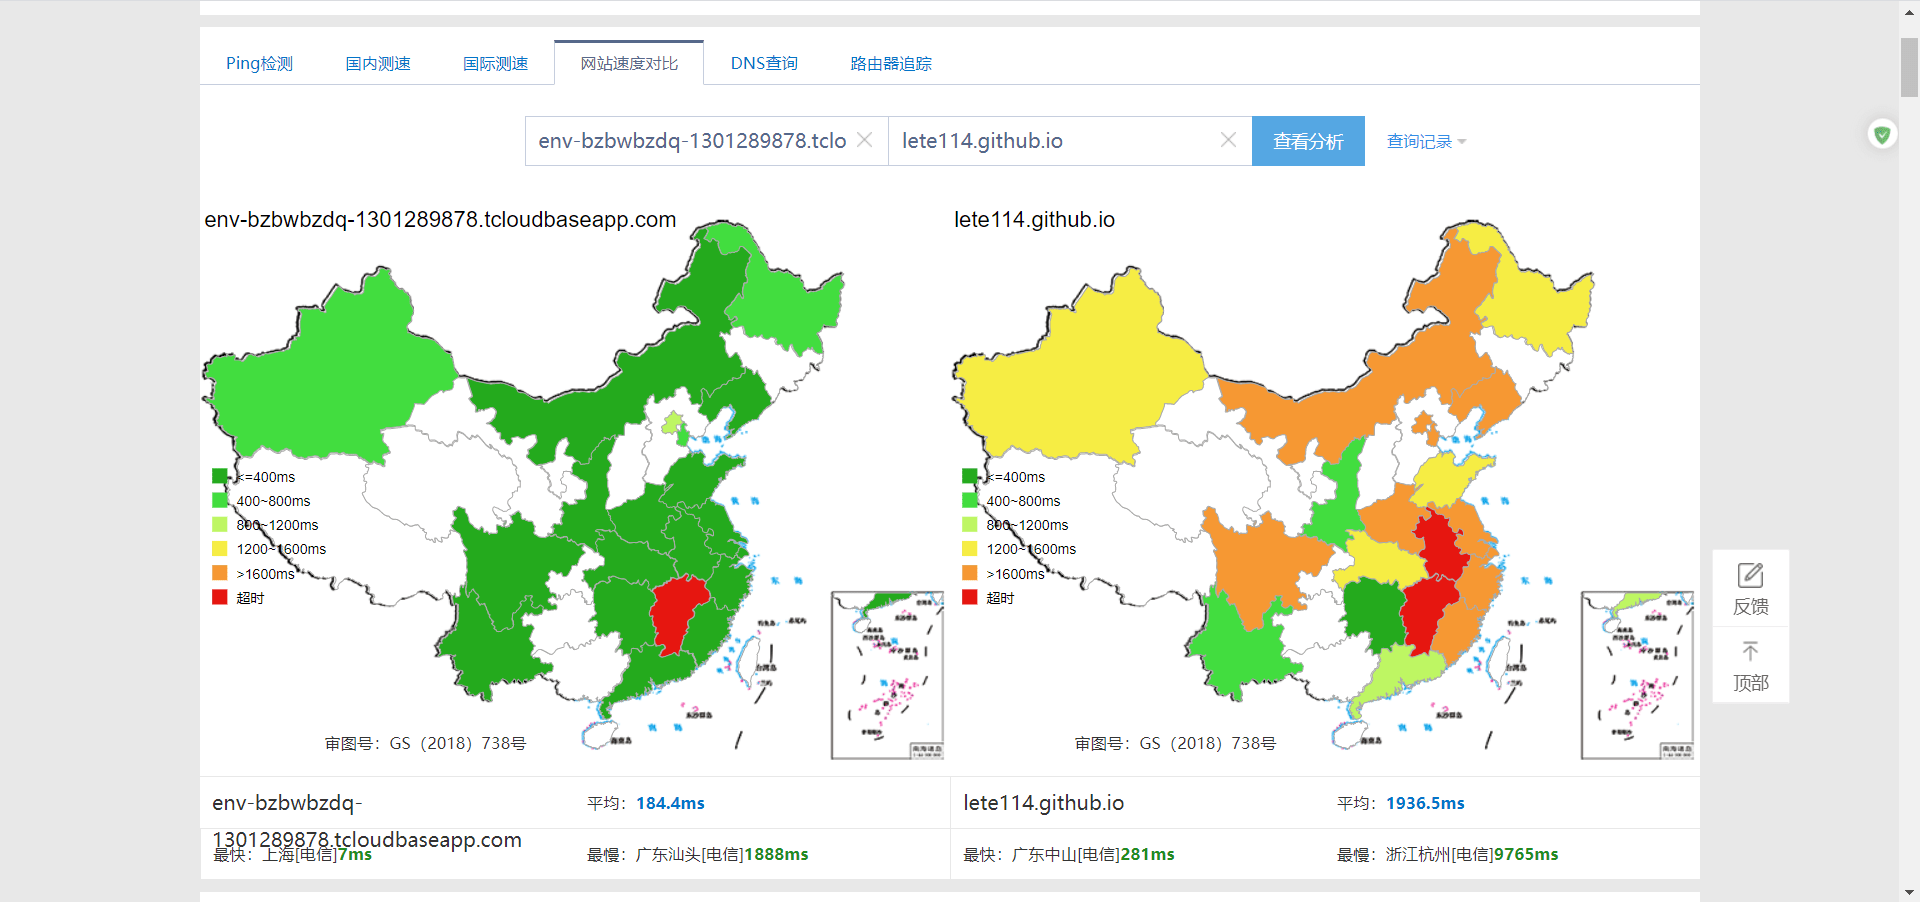The image size is (1920, 902).
Task: Click the back-to-top (顶部) arrow icon
Action: 1750,652
